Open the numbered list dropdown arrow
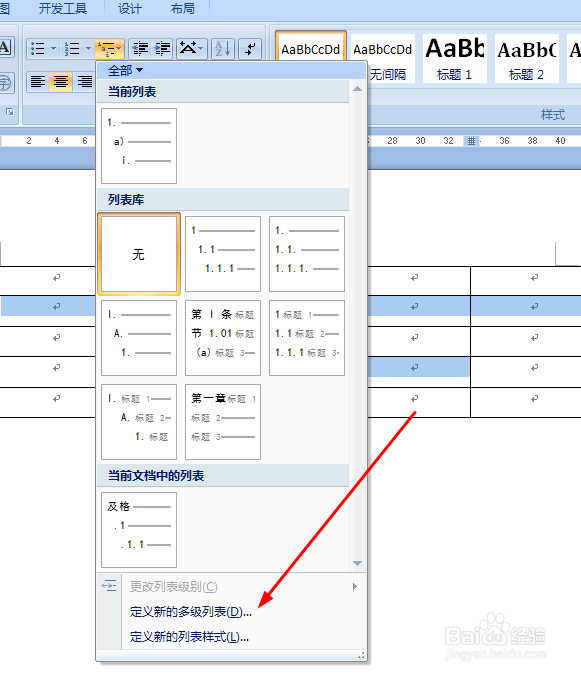The height and width of the screenshot is (675, 581). click(88, 49)
